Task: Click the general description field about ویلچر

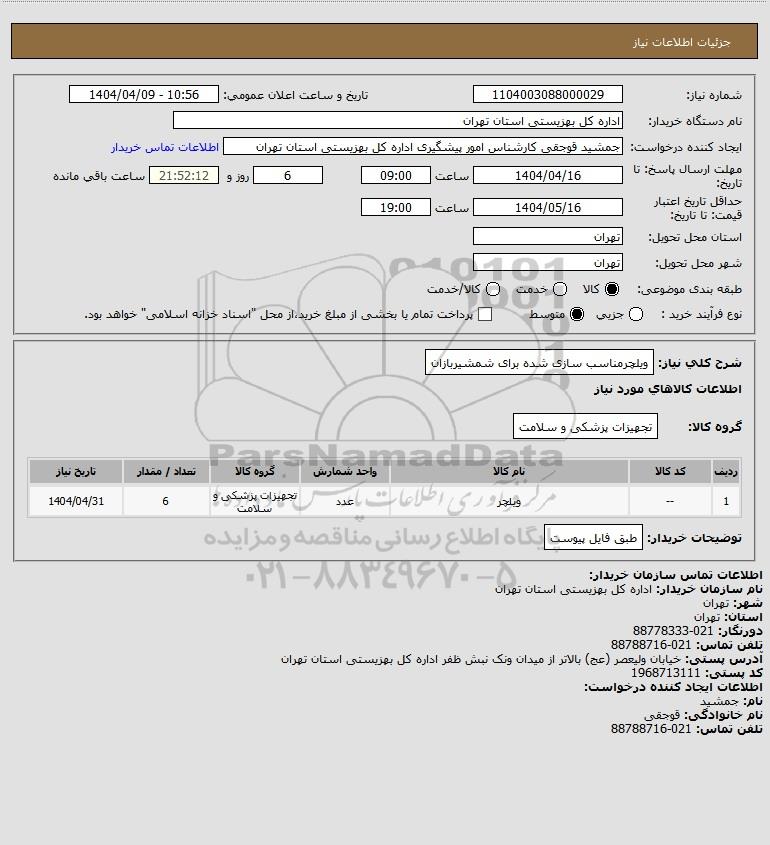Action: [x=539, y=363]
